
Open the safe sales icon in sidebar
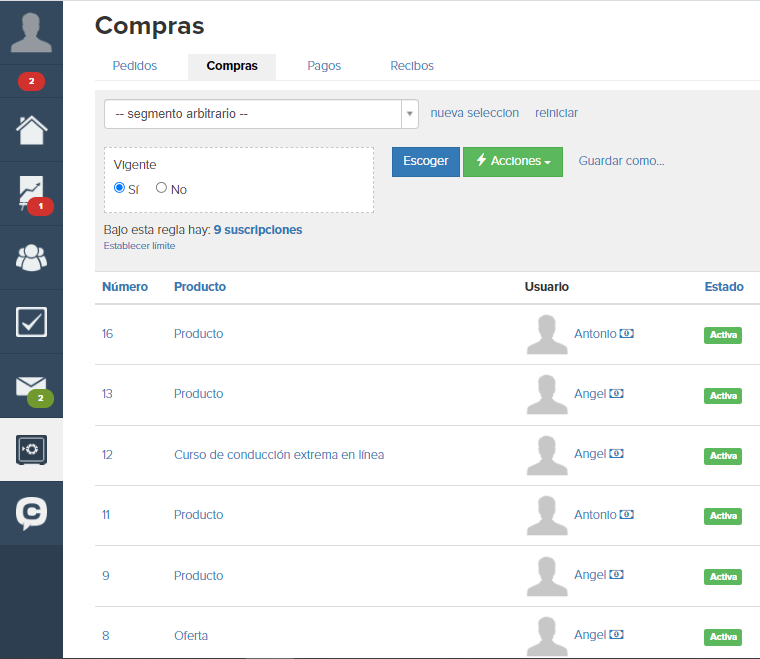click(32, 450)
